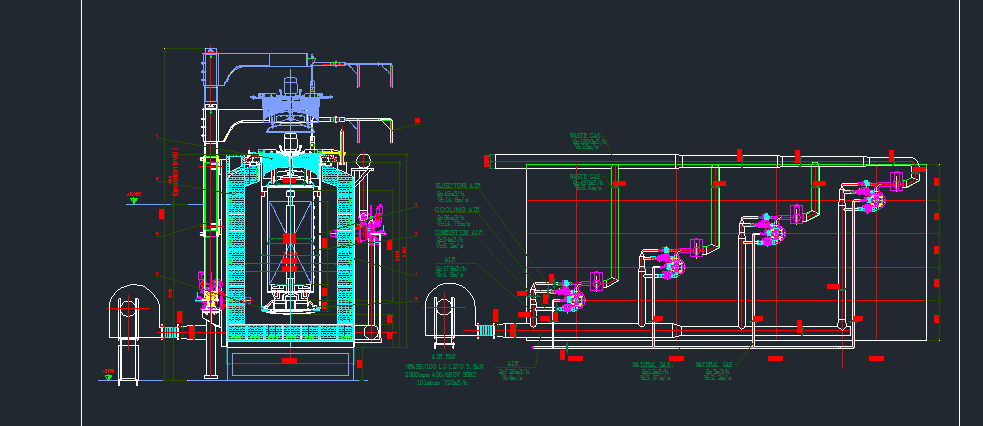Viewport: 983px width, 426px height.
Task: Select the fan spec text 101mbar 720m3/h
Action: pos(442,382)
